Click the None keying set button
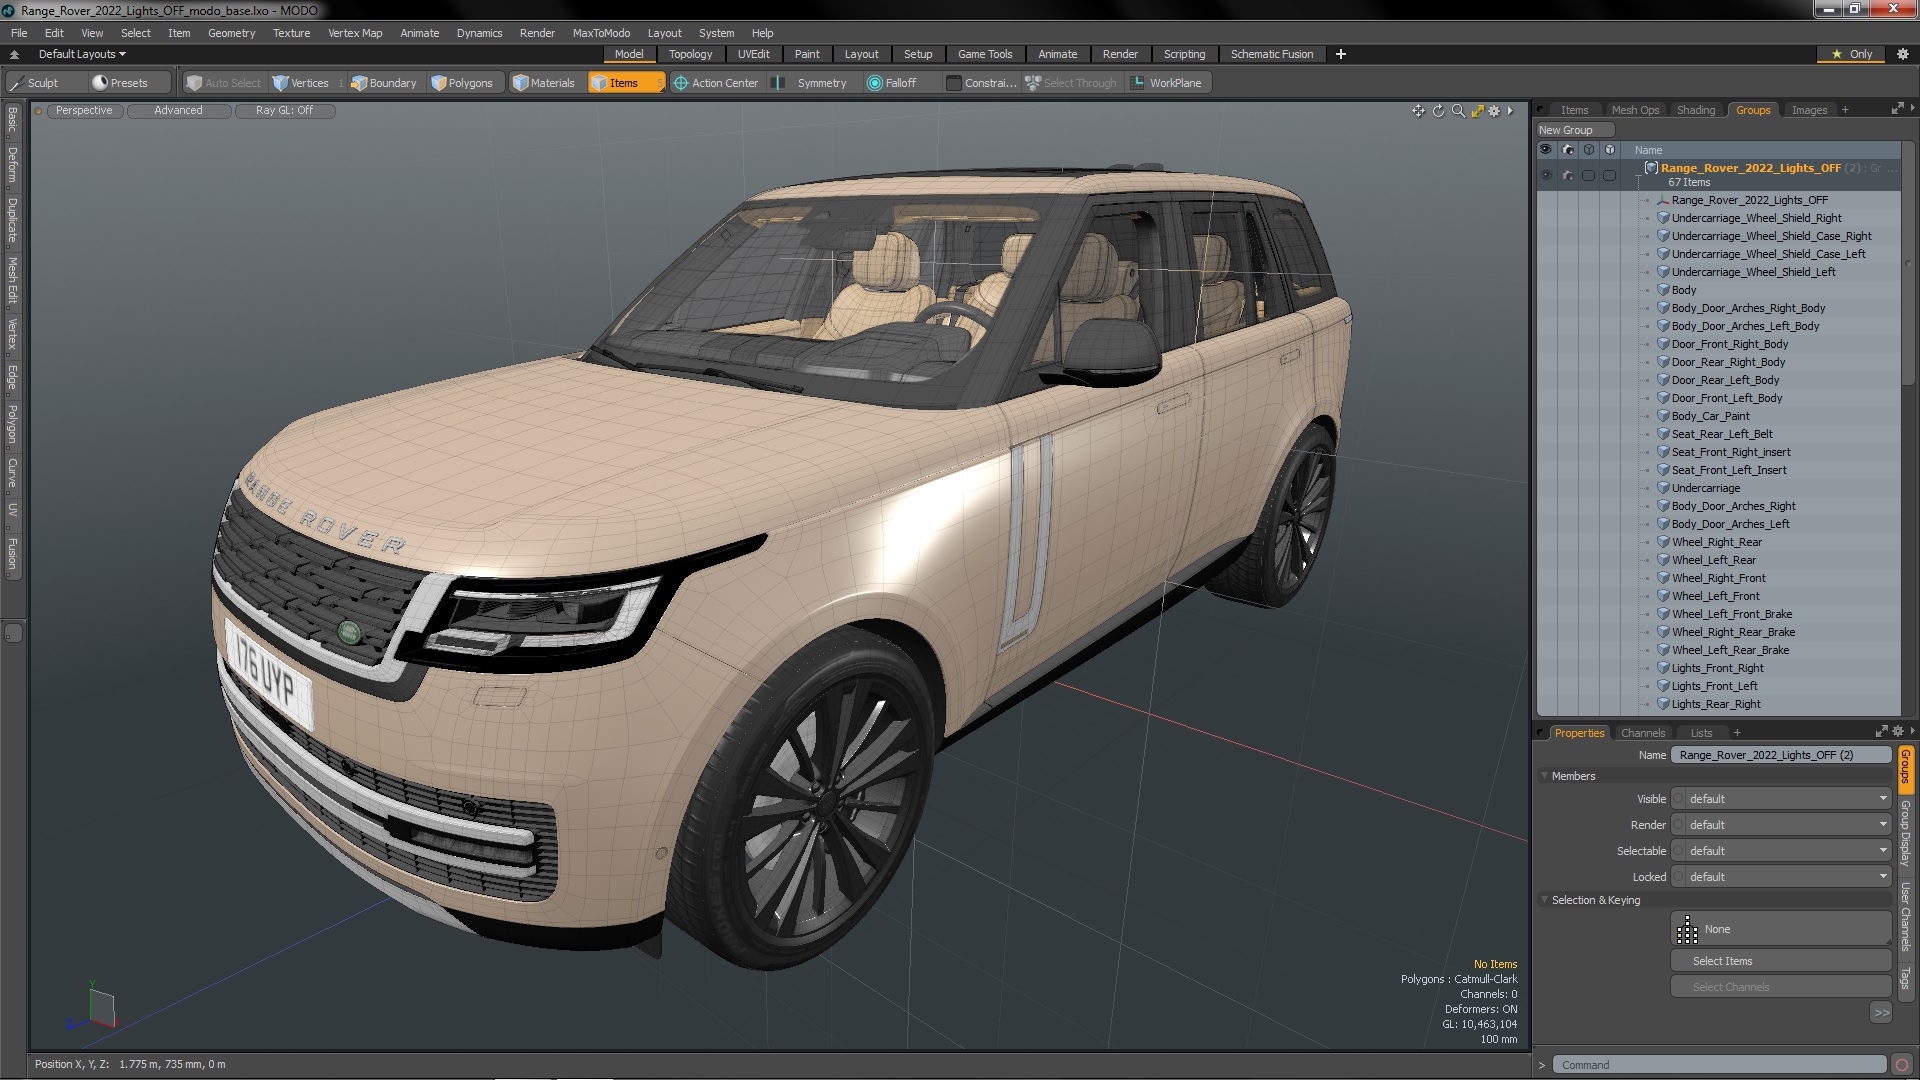Image resolution: width=1920 pixels, height=1080 pixels. pos(1780,929)
